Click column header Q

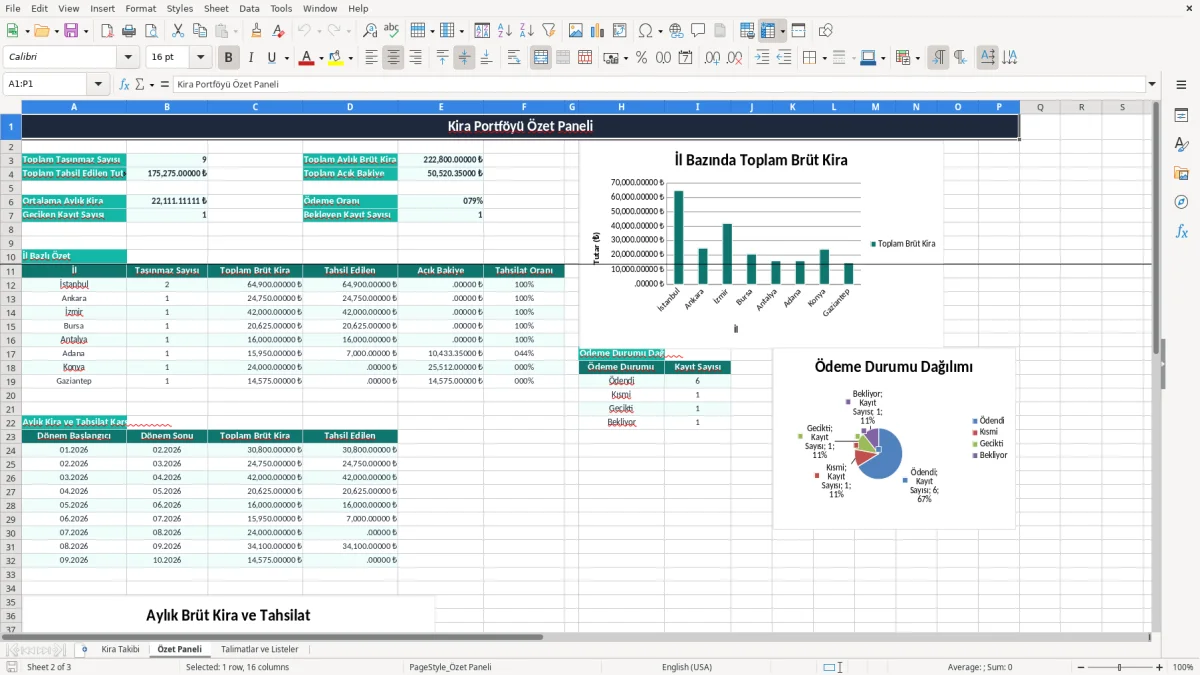tap(1040, 107)
